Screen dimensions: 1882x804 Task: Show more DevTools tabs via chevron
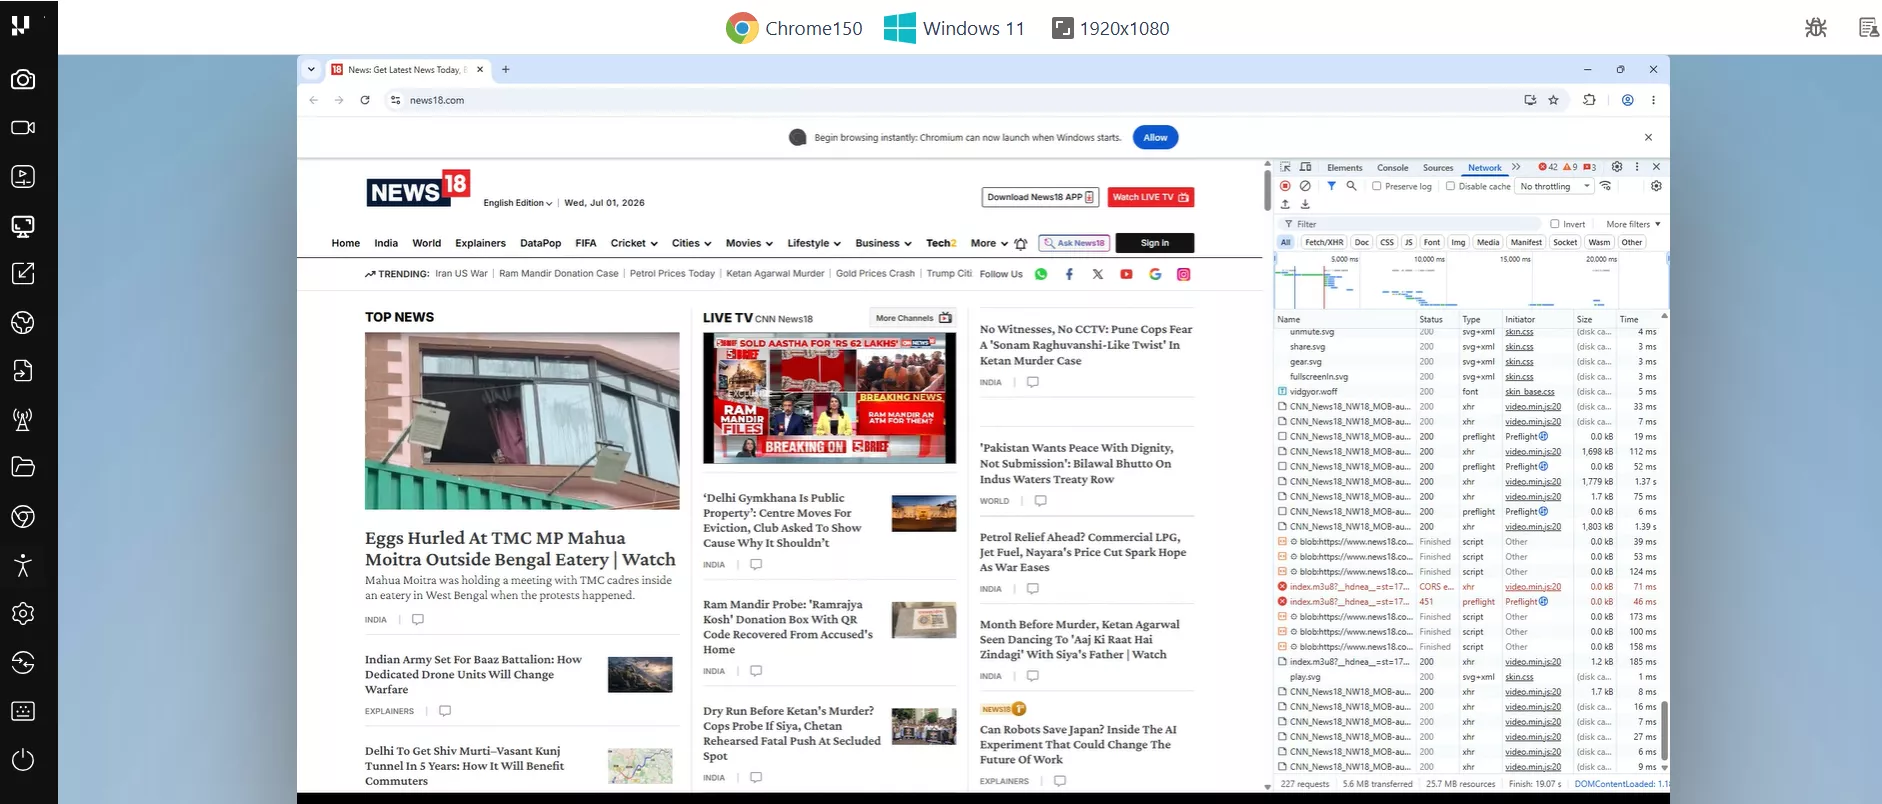point(1516,167)
